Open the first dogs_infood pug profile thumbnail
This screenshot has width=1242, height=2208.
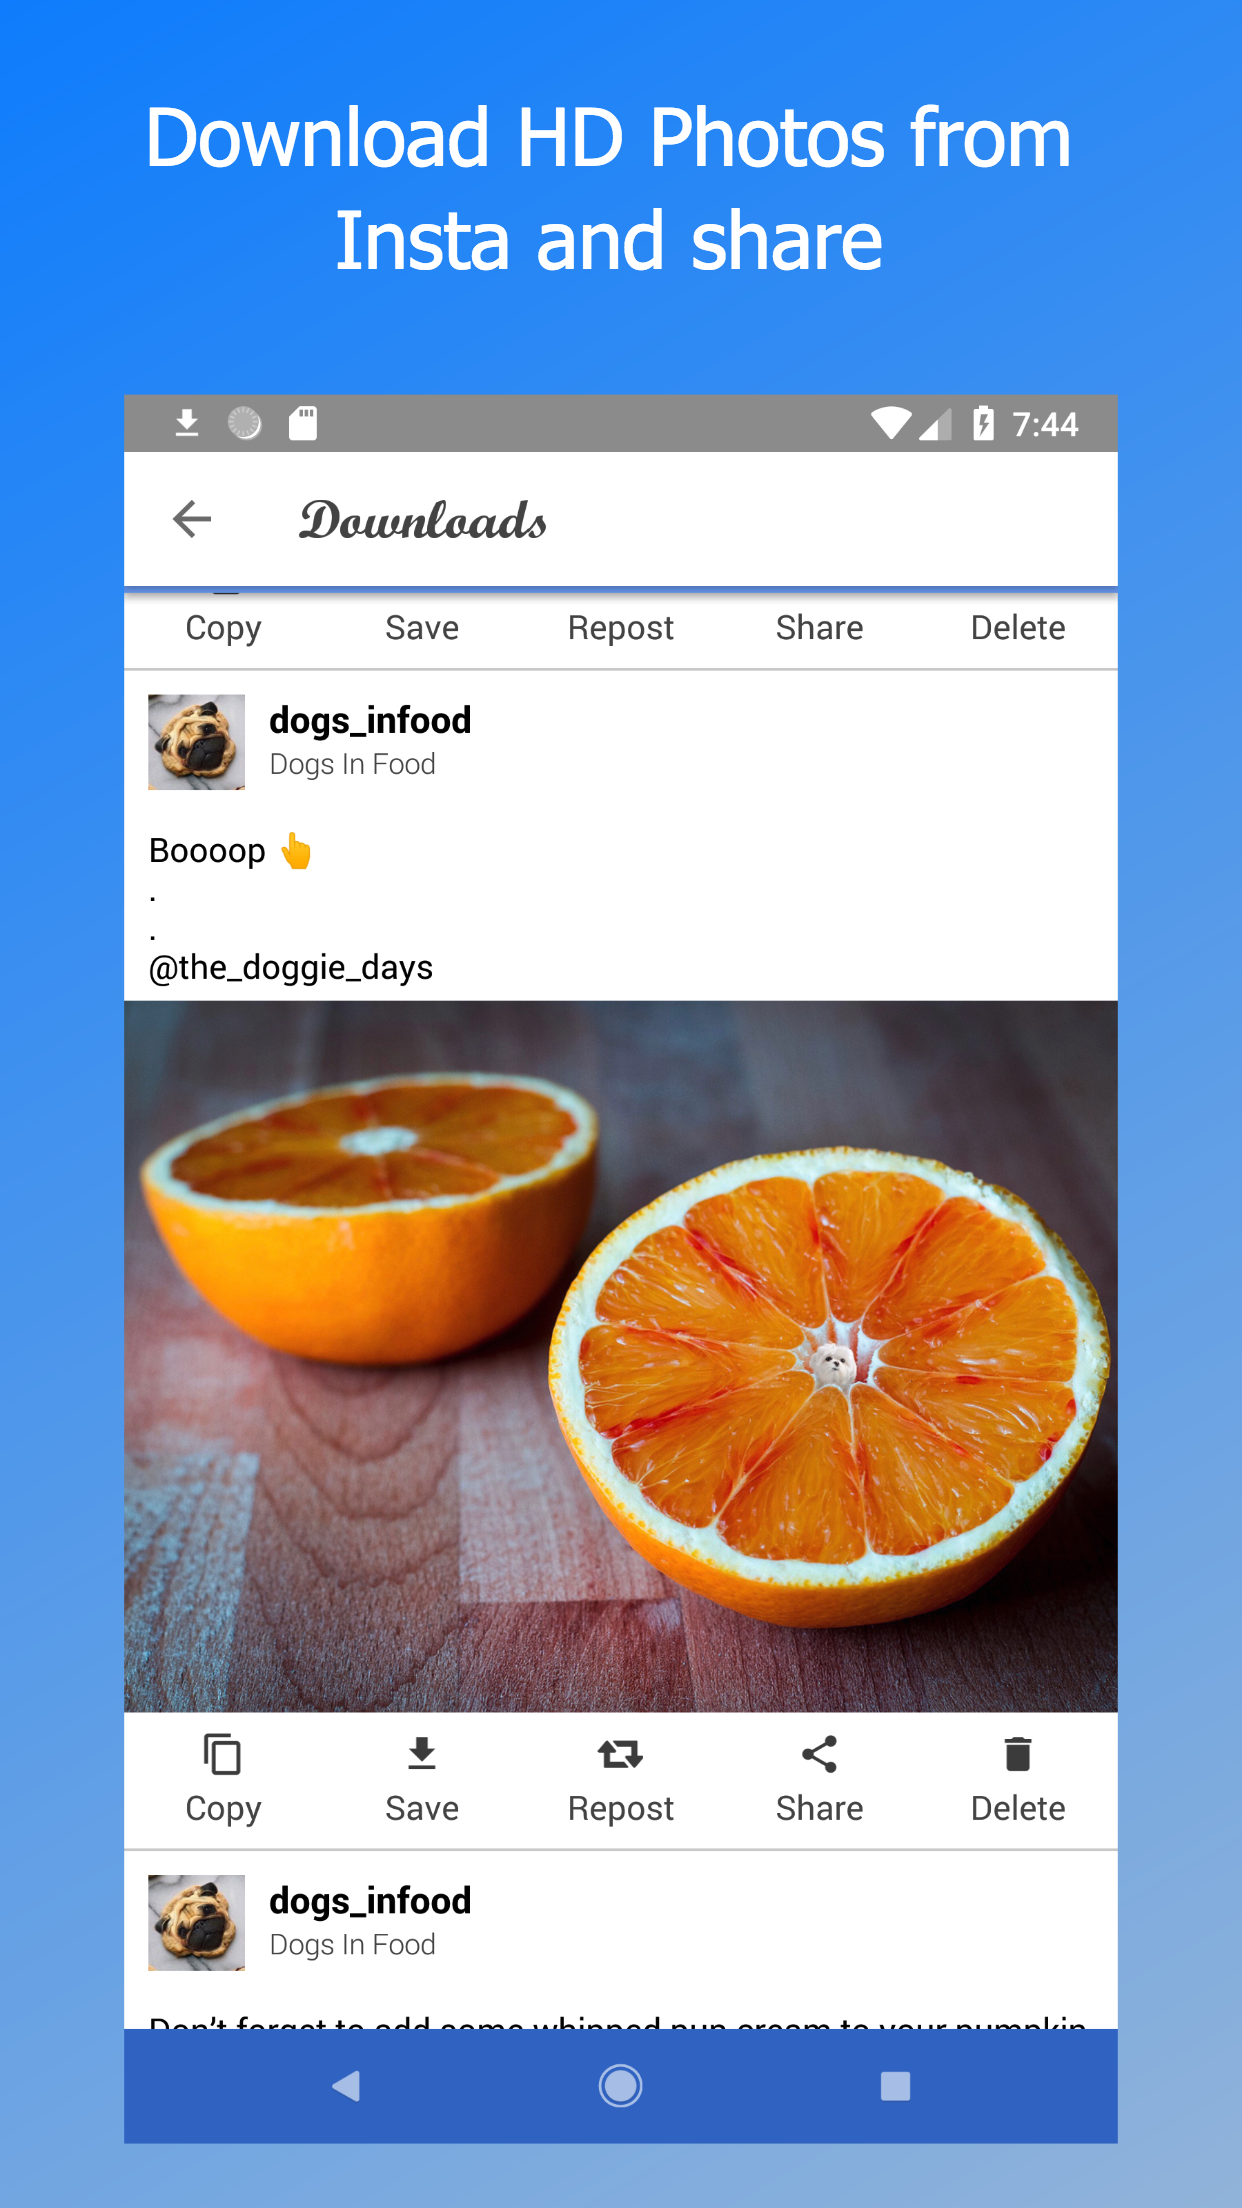coord(196,742)
